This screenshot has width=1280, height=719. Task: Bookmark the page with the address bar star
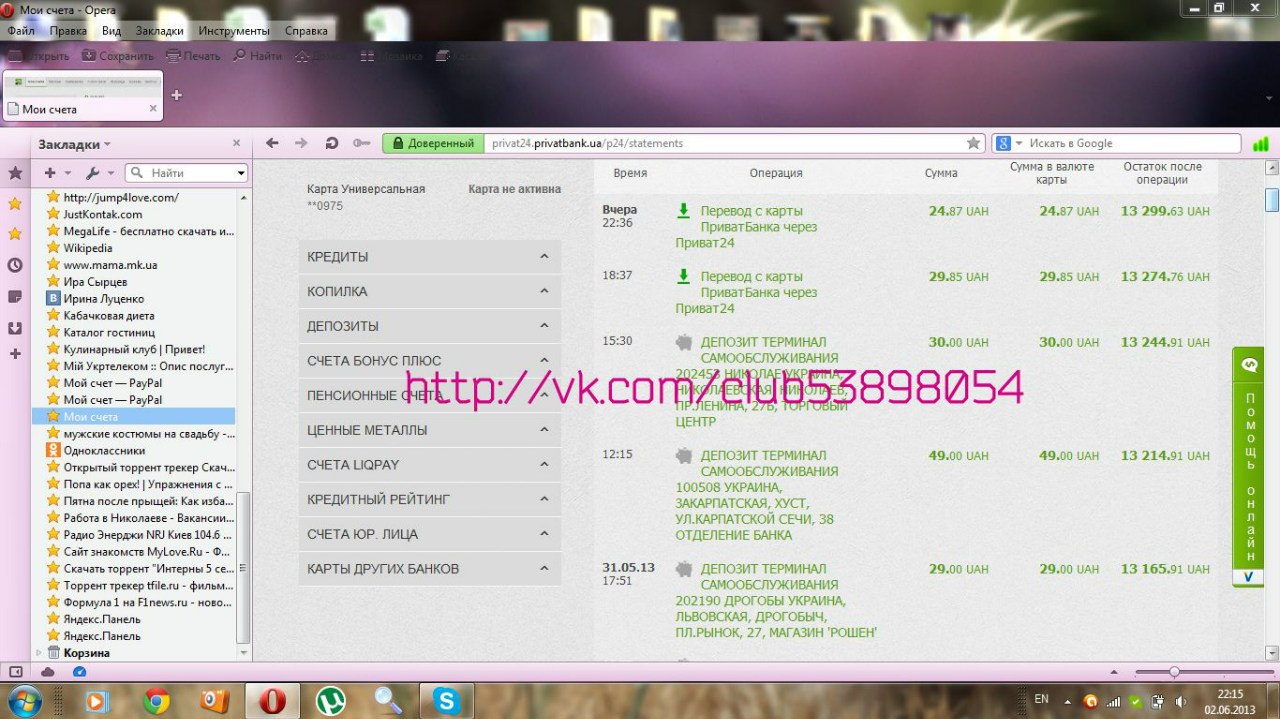click(973, 143)
